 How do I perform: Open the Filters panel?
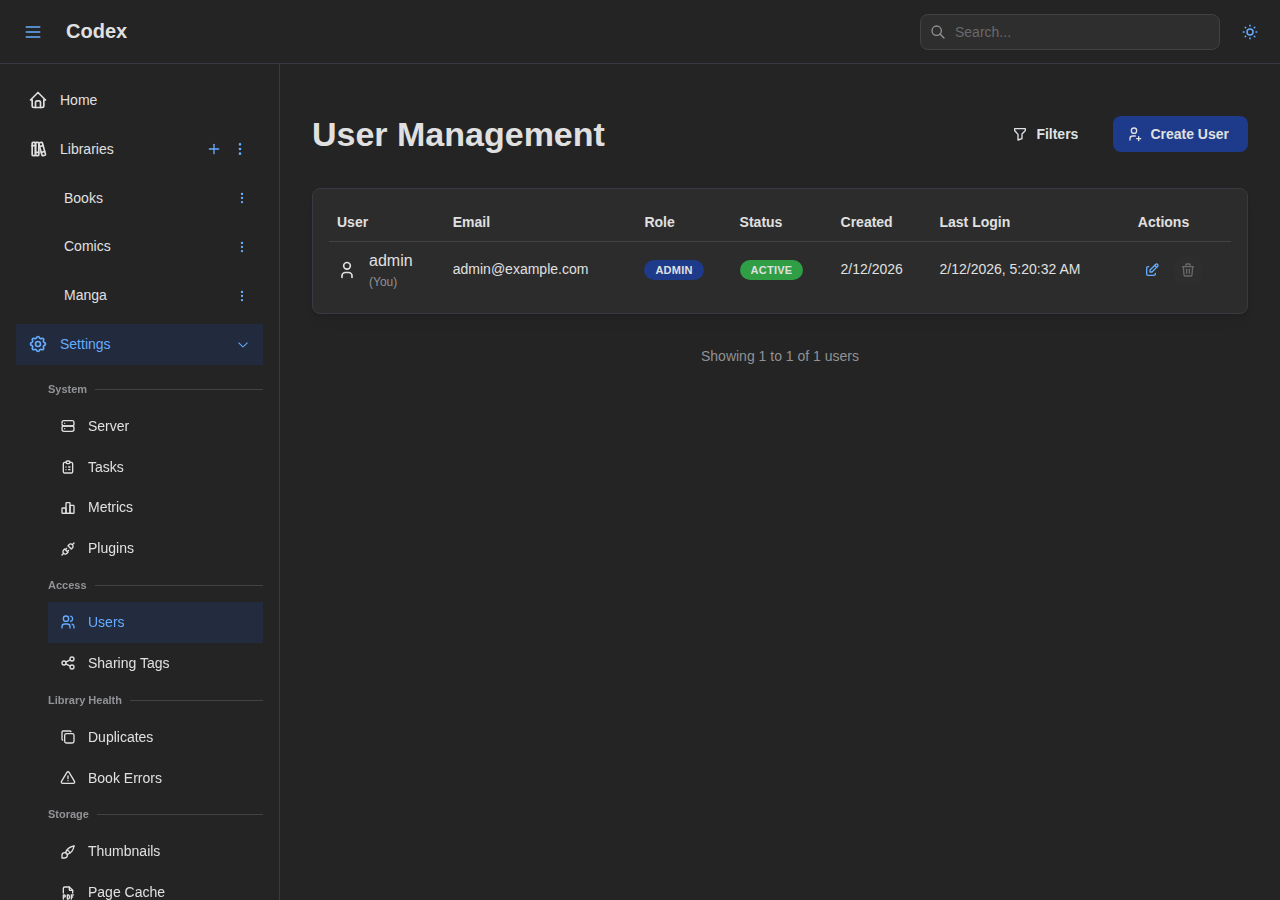click(1045, 133)
